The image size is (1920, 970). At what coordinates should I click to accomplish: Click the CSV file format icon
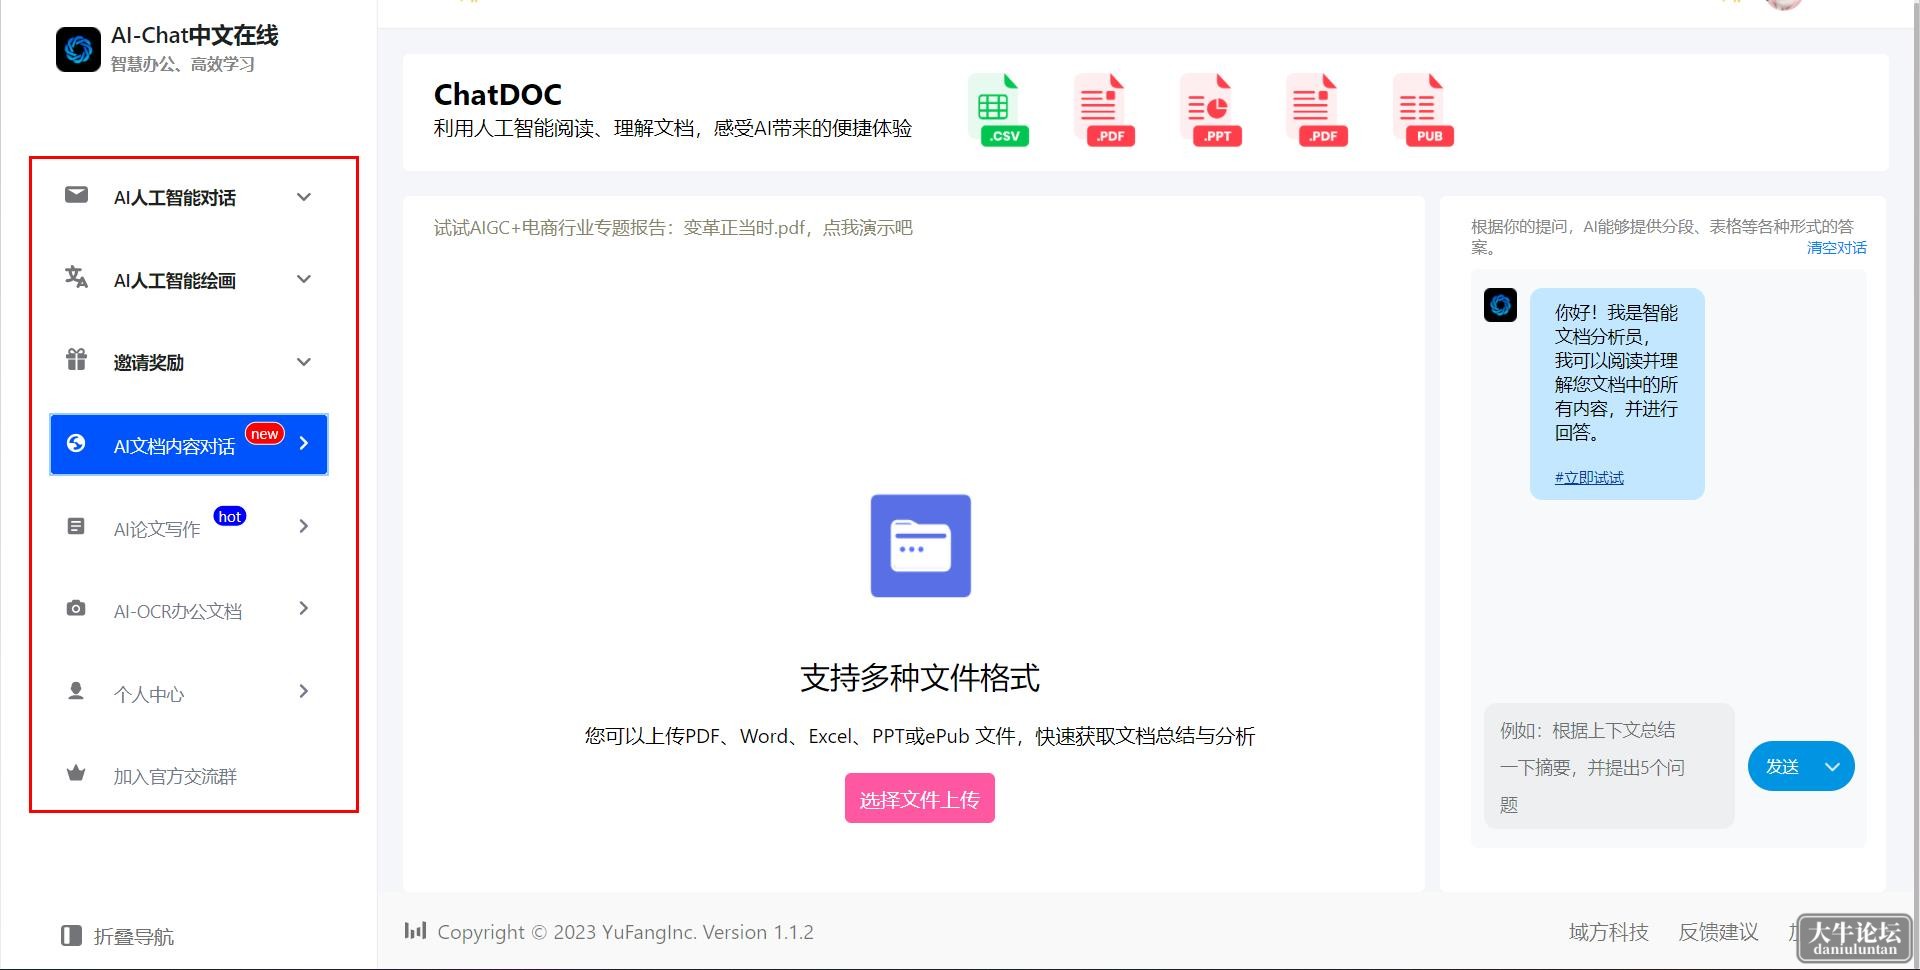(998, 109)
